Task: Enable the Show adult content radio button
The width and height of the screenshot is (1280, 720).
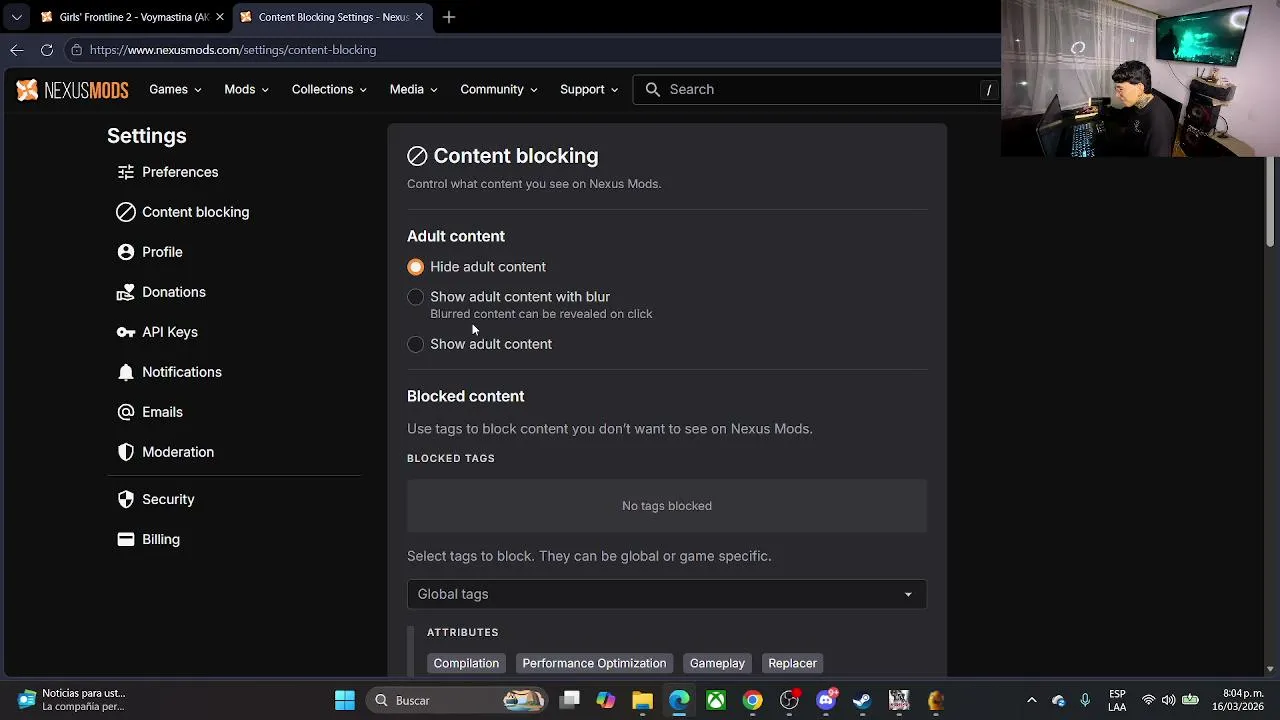Action: click(x=416, y=344)
